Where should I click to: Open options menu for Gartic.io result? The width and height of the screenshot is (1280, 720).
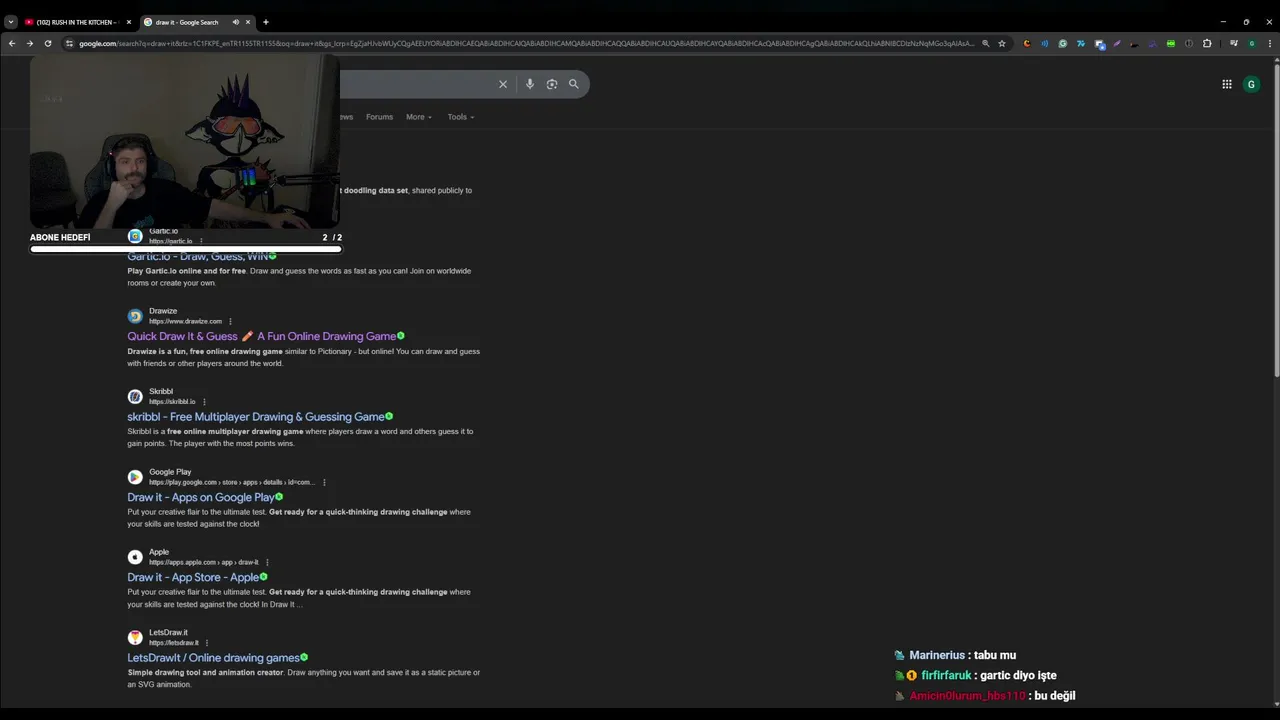click(201, 241)
